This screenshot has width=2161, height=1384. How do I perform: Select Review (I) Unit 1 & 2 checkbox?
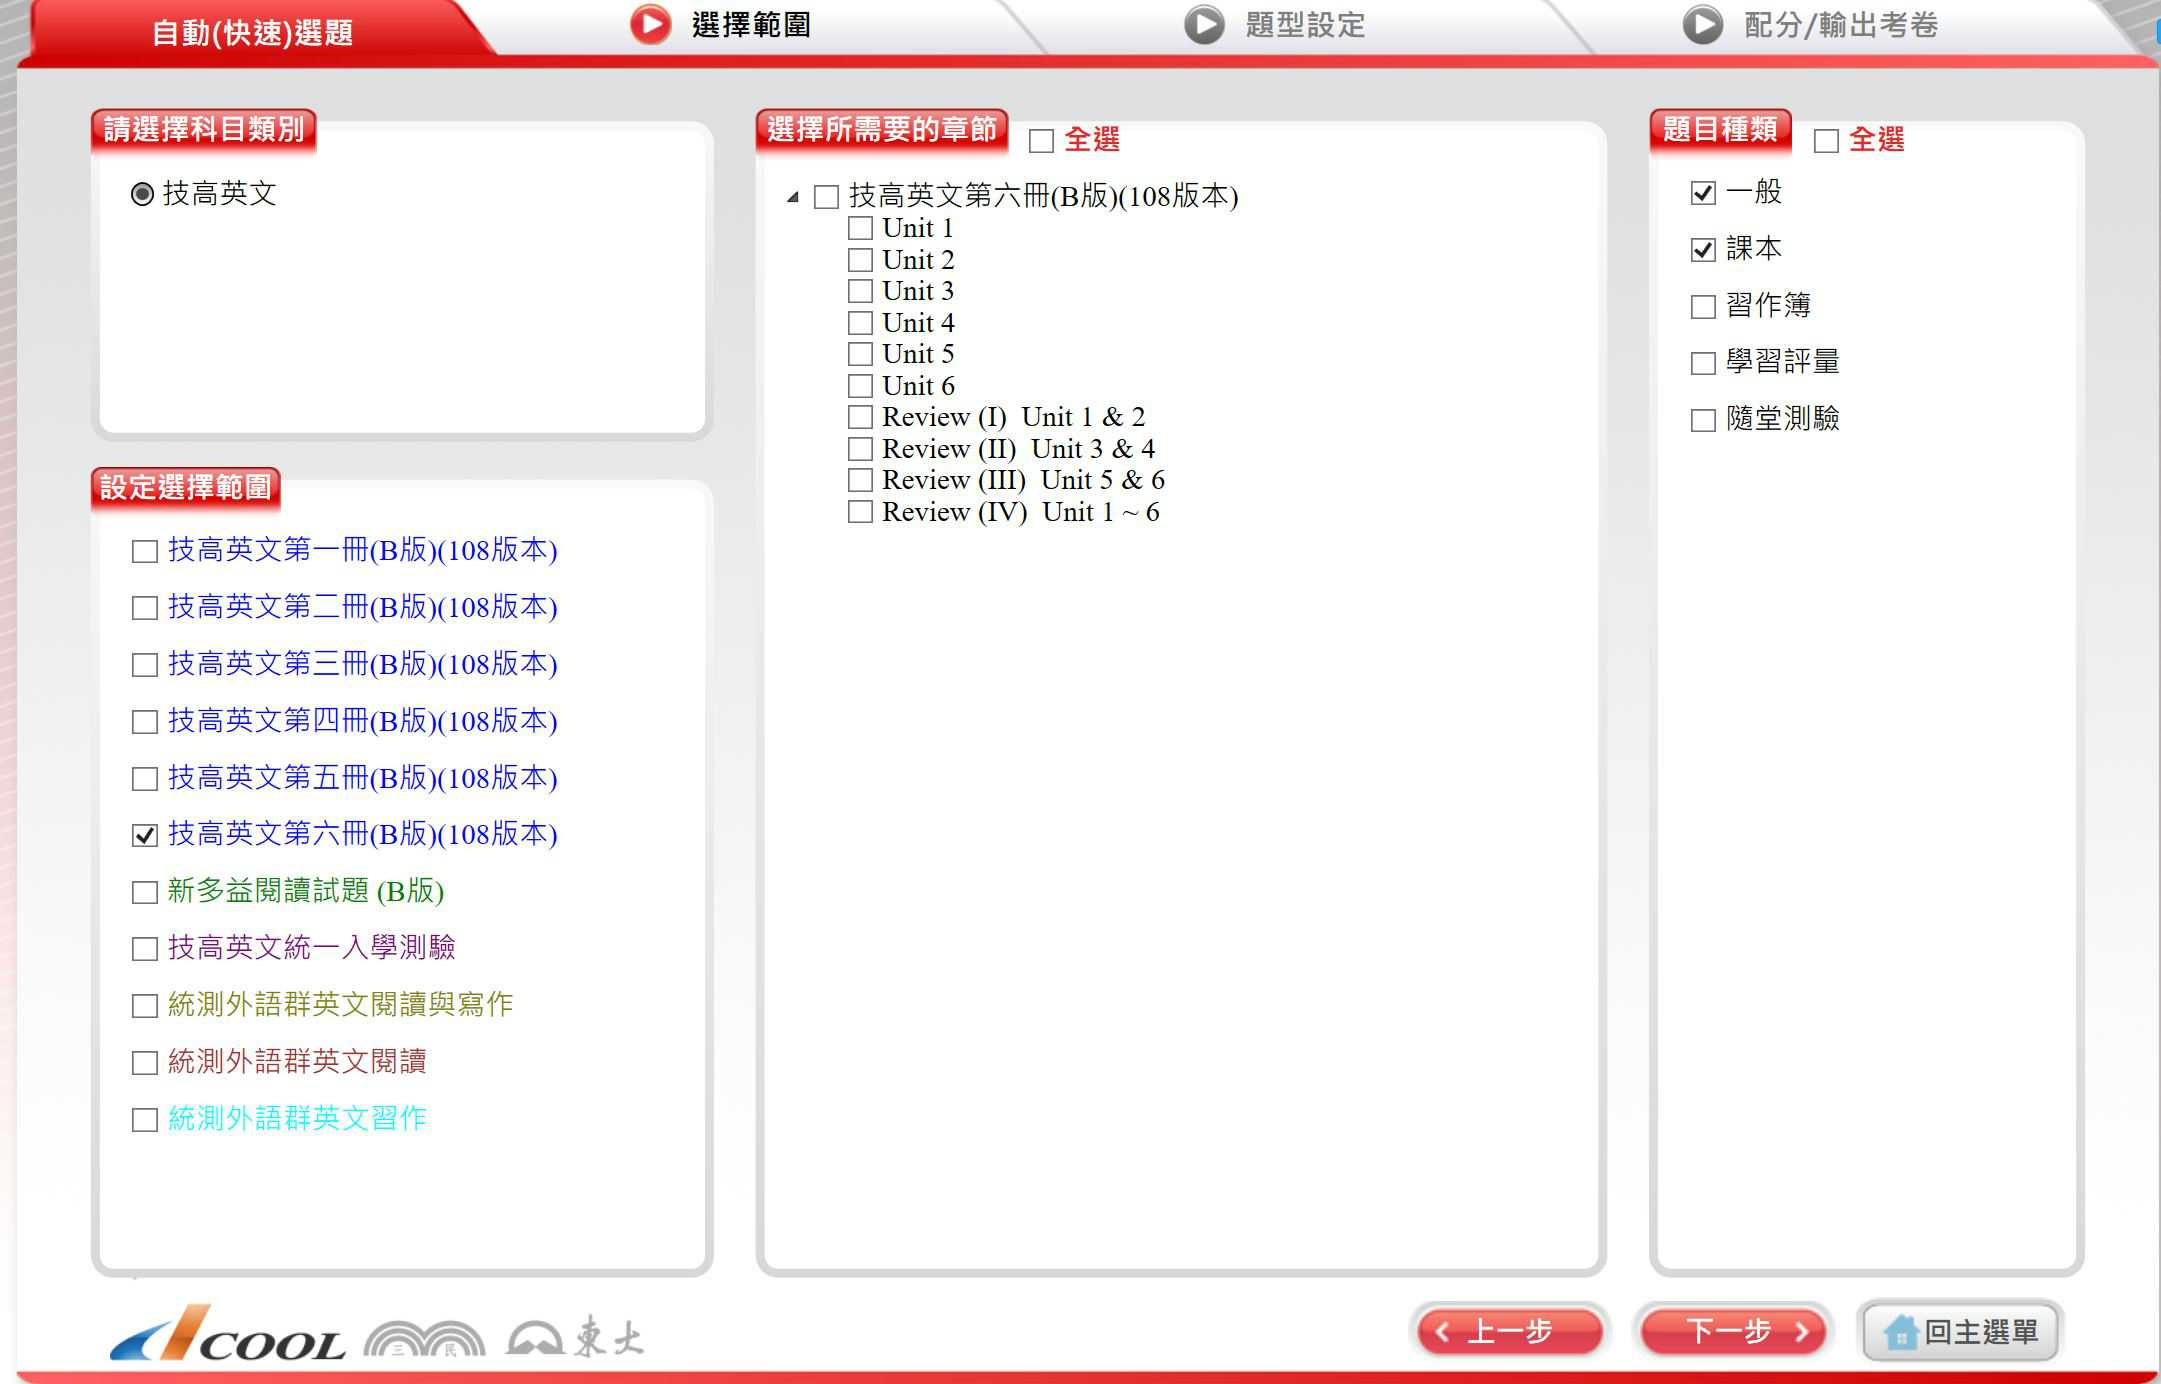(x=860, y=417)
